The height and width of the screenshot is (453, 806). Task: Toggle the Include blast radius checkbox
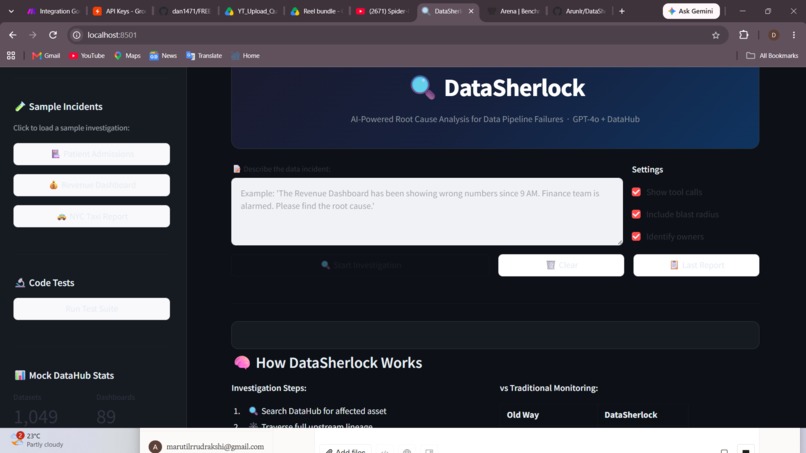point(636,214)
